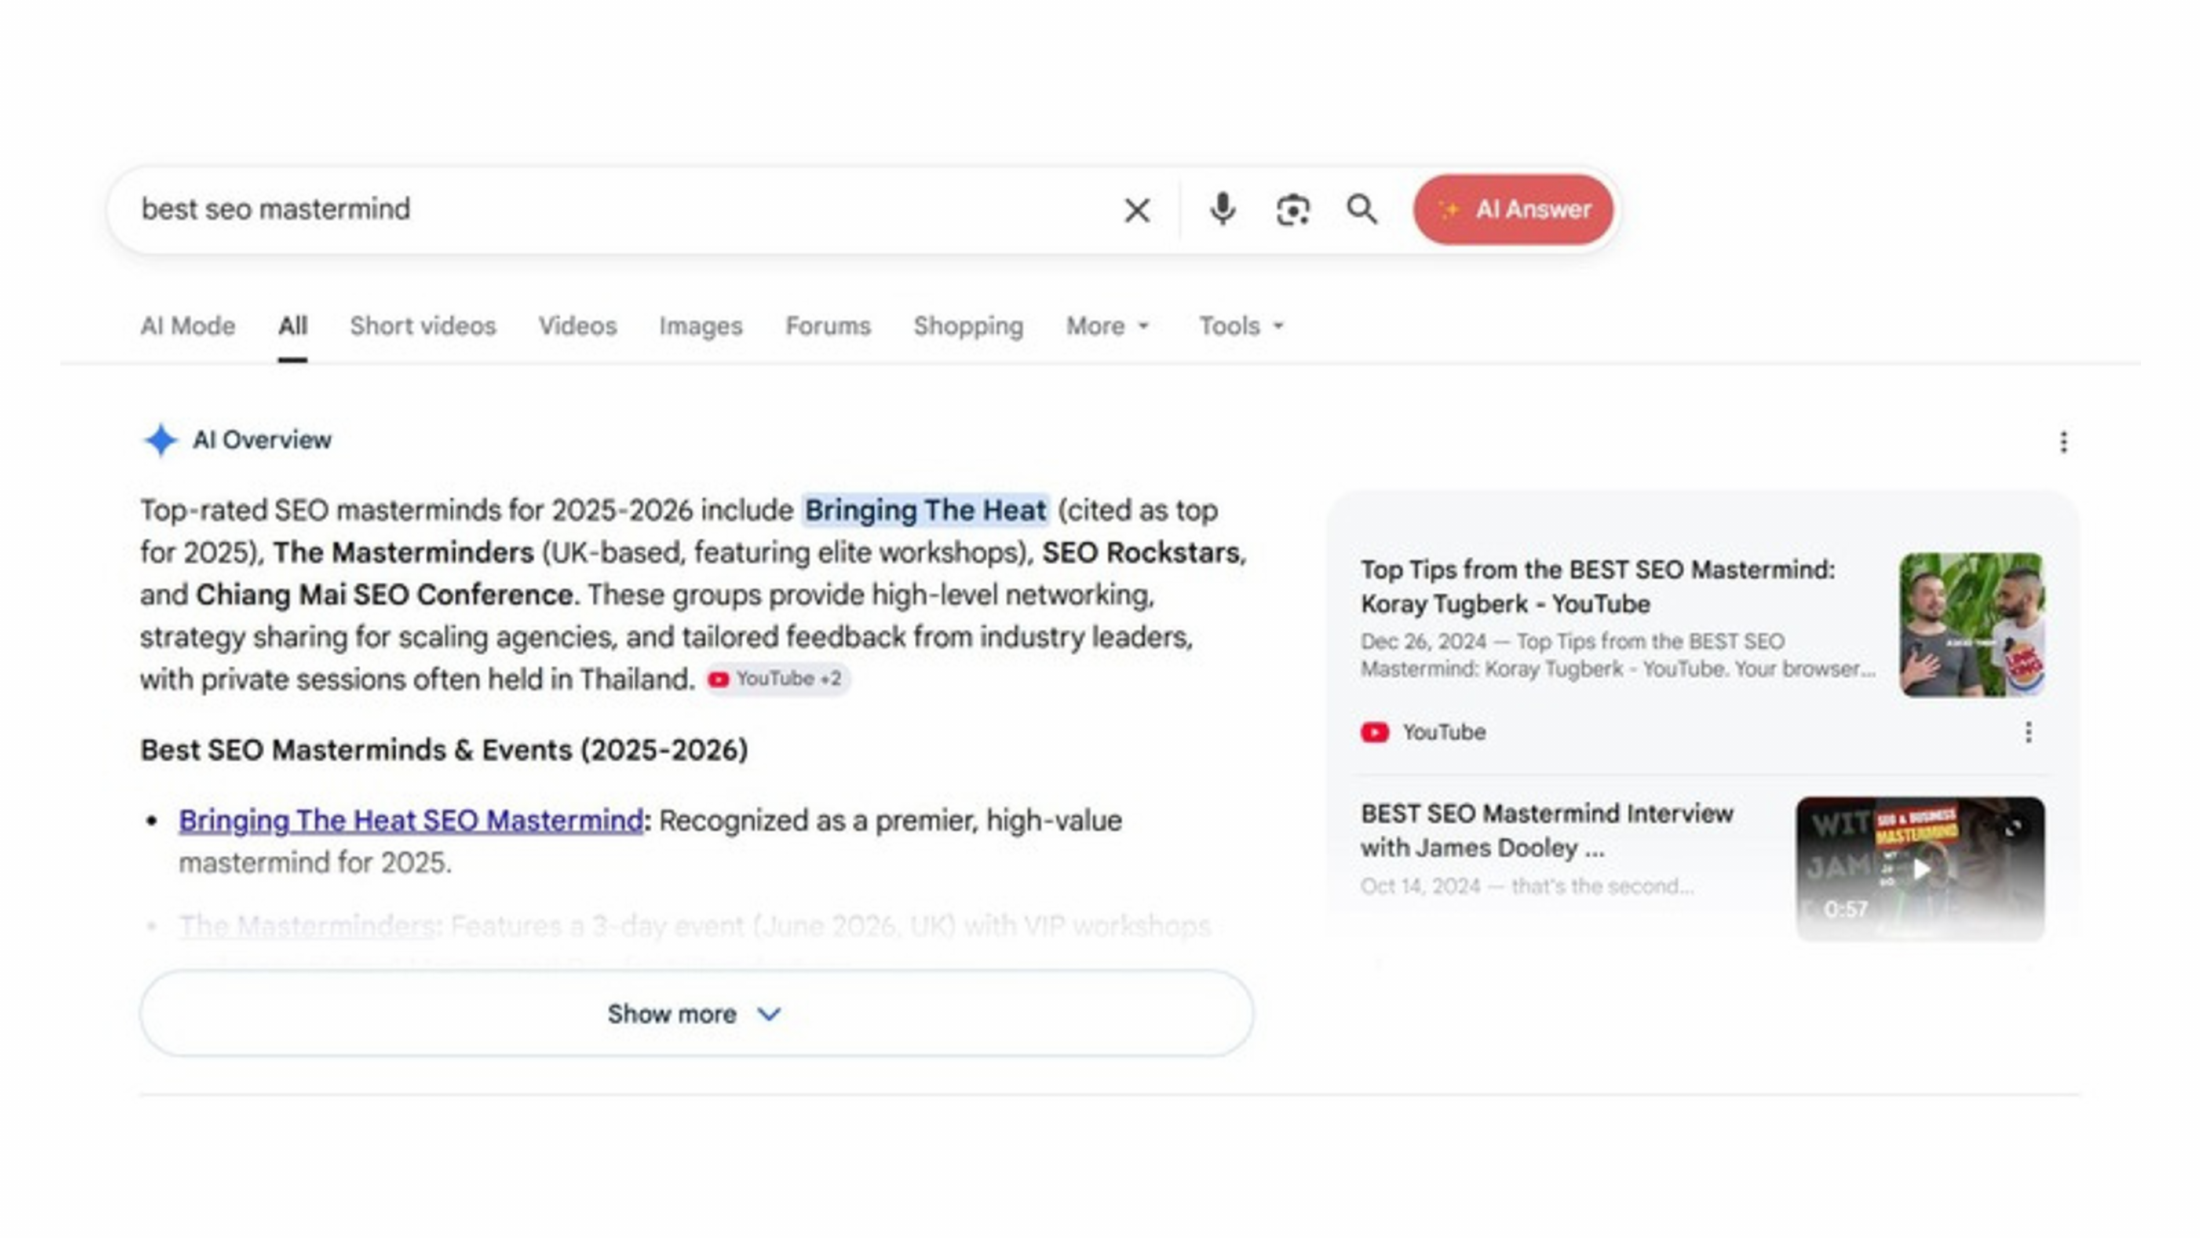The width and height of the screenshot is (2200, 1238).
Task: View the Shopping tab
Action: point(968,326)
